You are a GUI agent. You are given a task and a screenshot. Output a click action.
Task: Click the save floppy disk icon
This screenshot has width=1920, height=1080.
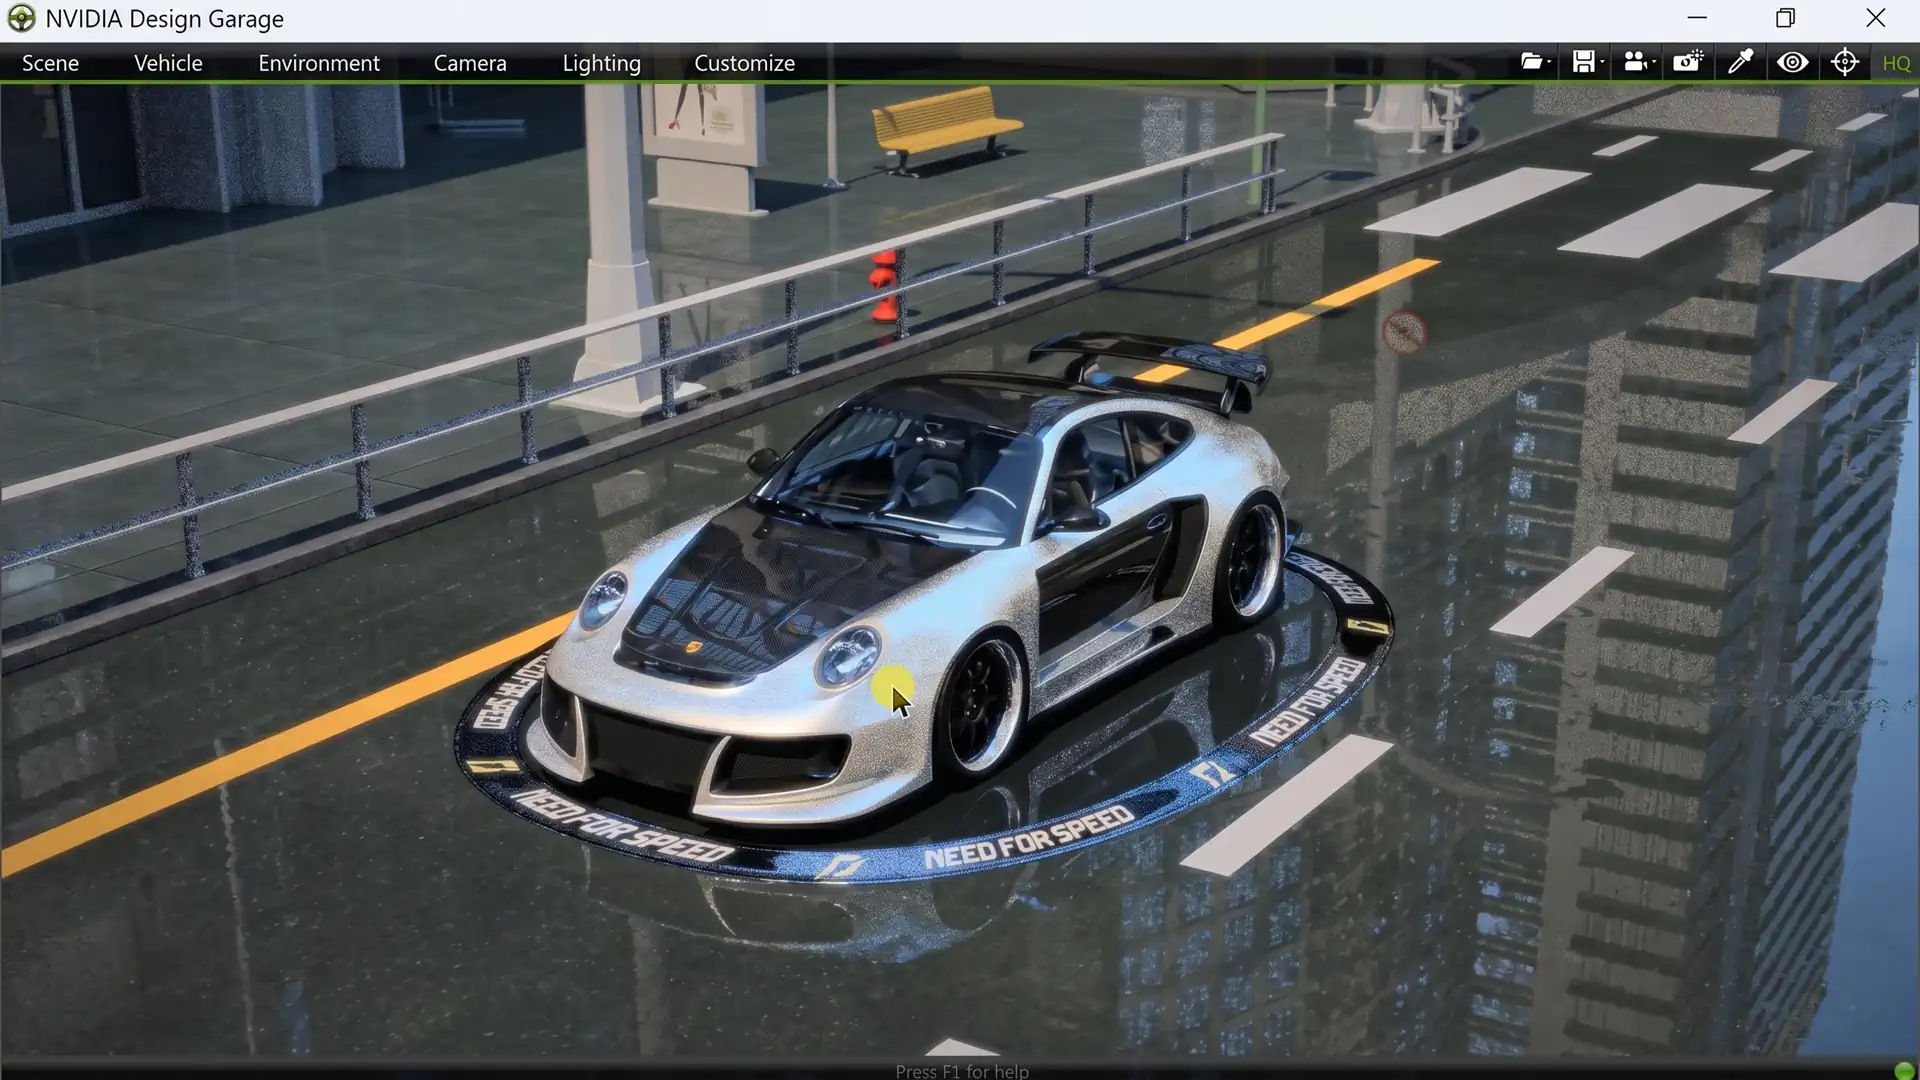[x=1583, y=62]
